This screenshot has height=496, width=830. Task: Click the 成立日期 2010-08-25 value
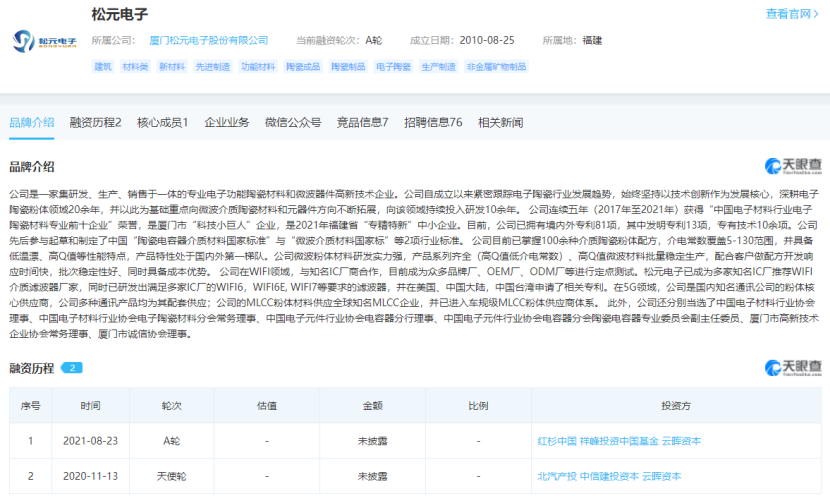[487, 40]
